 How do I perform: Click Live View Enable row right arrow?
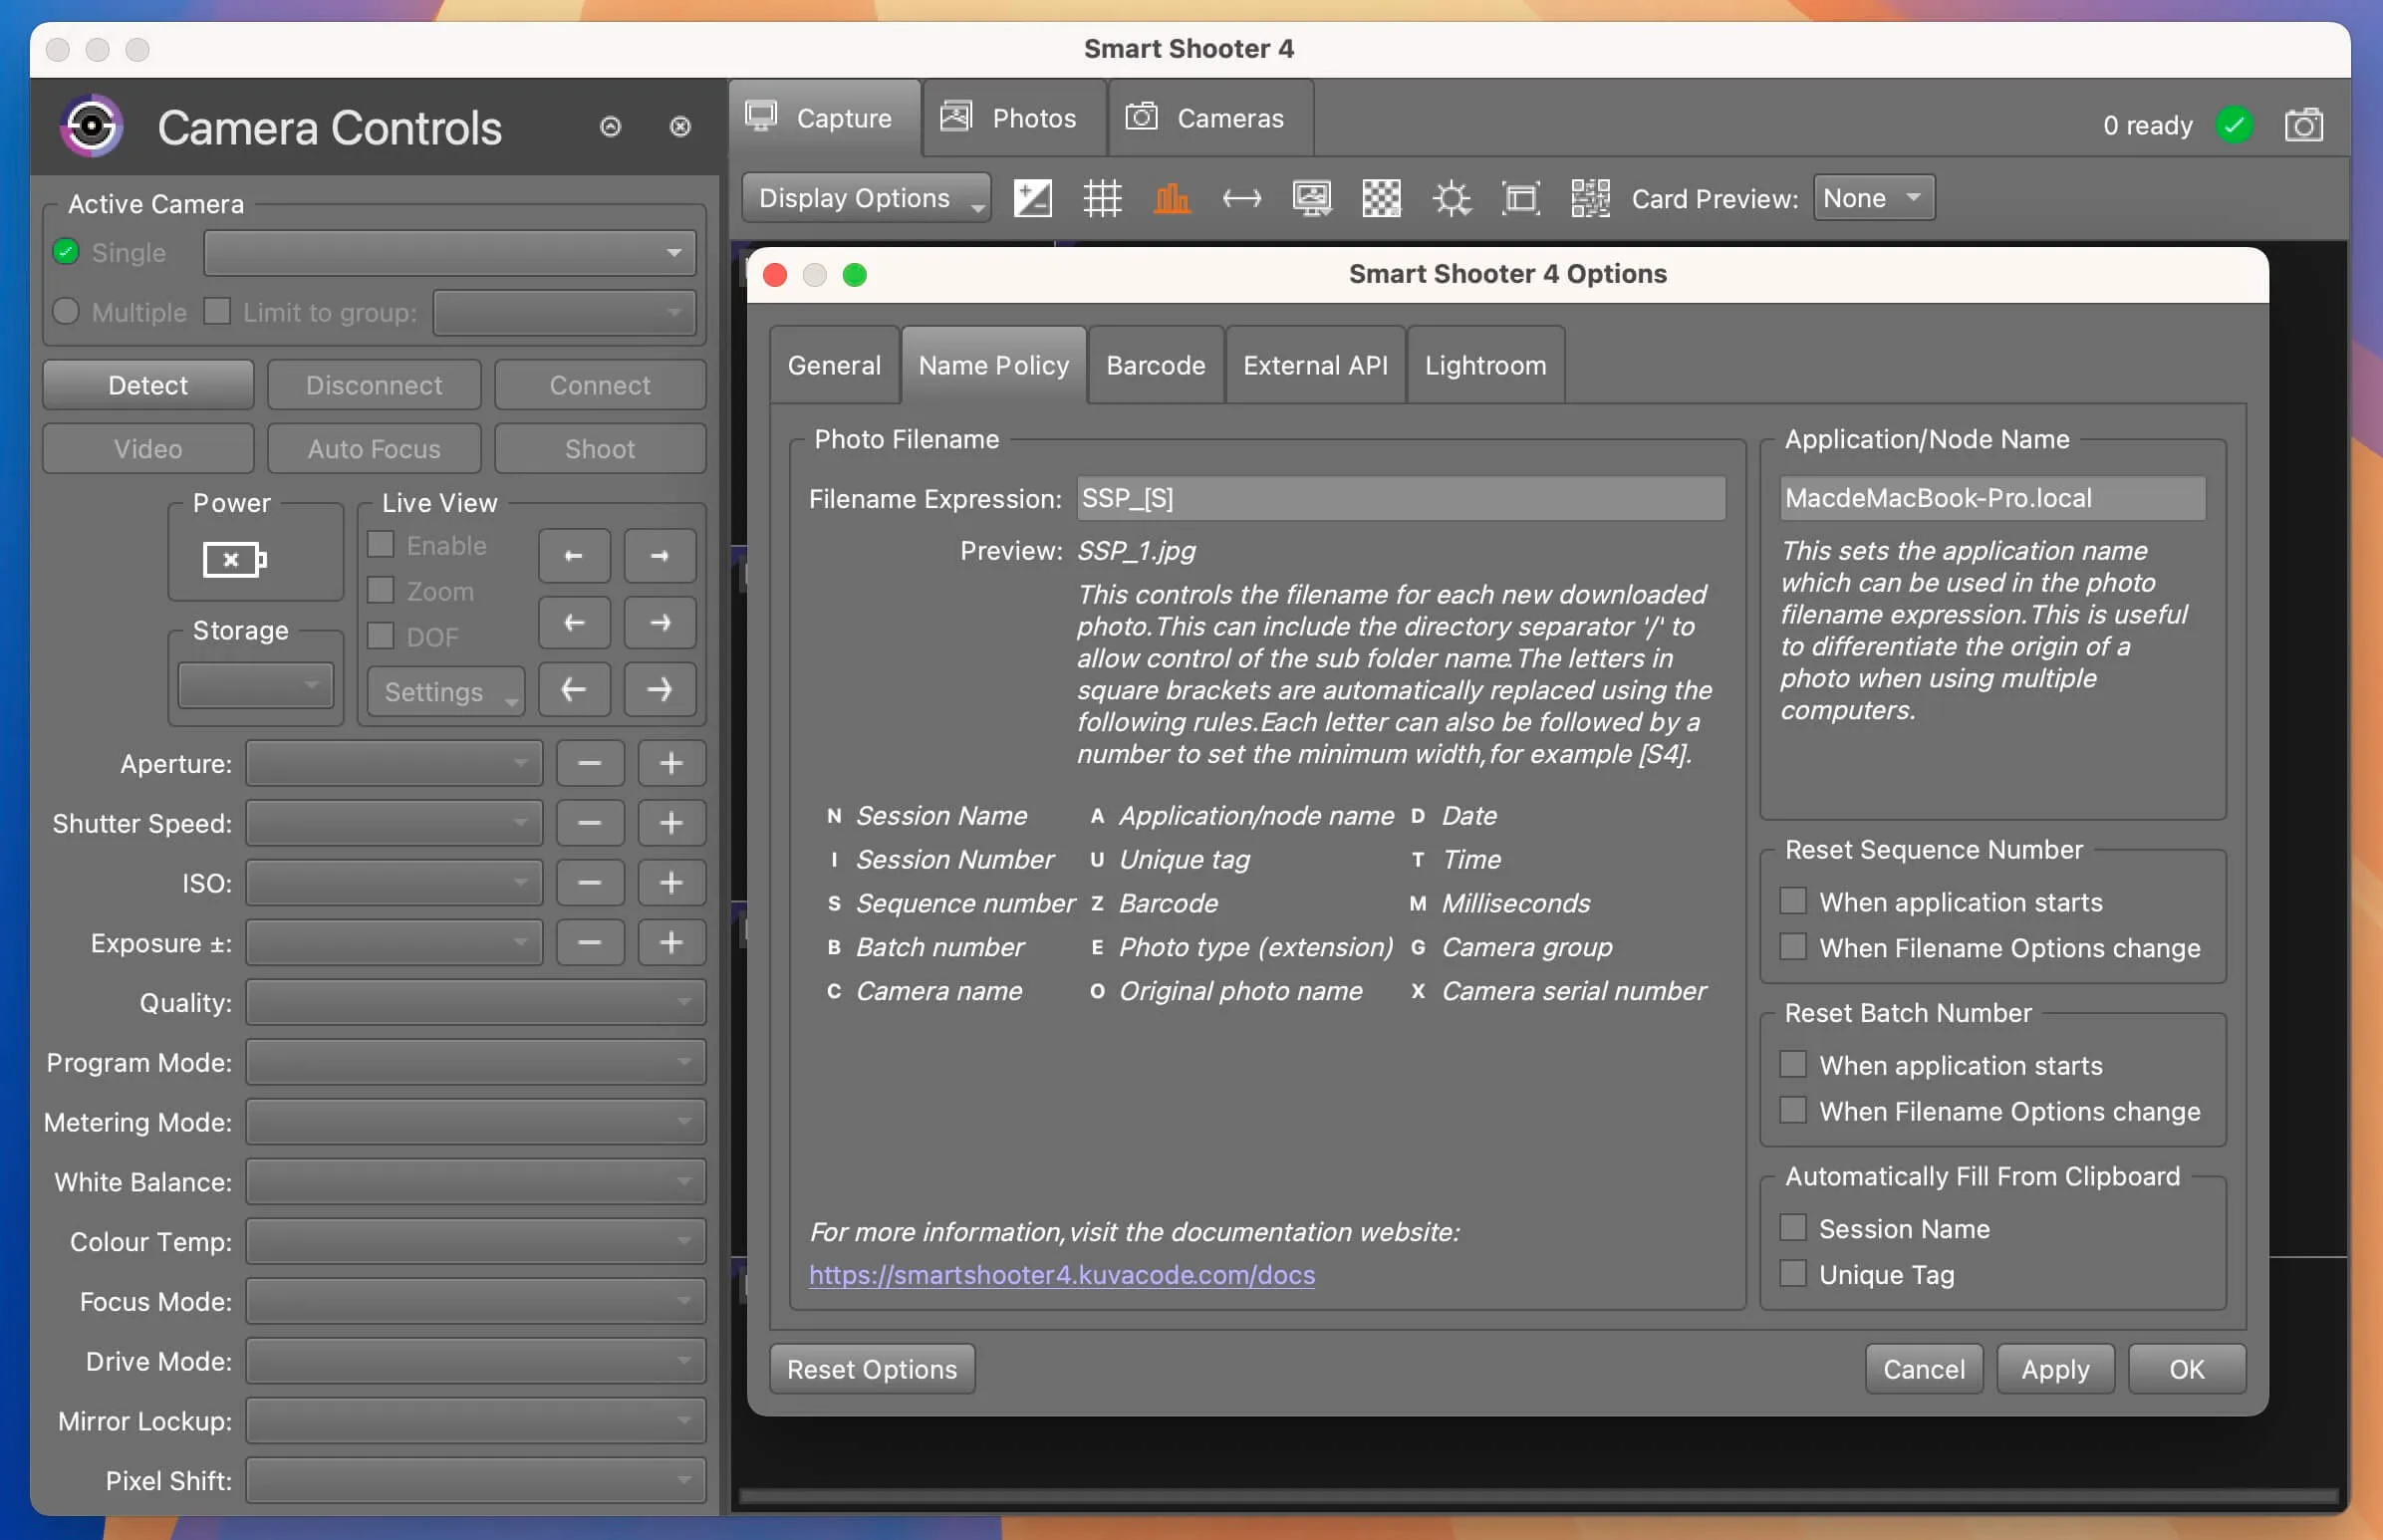point(660,555)
